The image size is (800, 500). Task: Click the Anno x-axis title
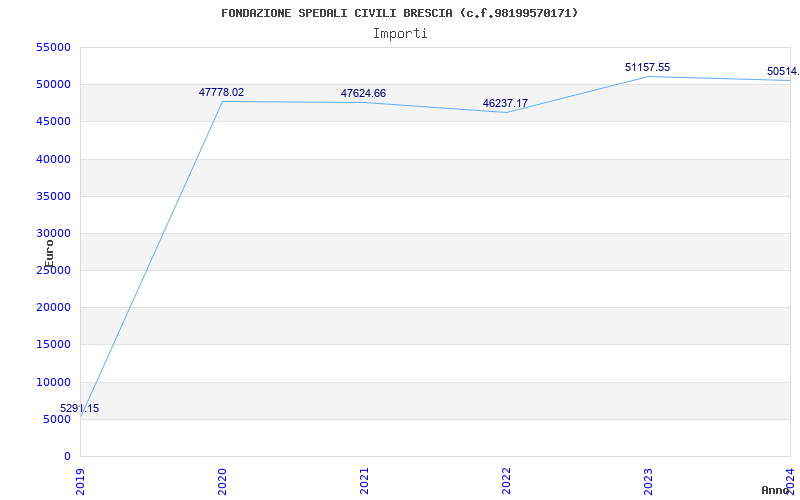pos(776,490)
